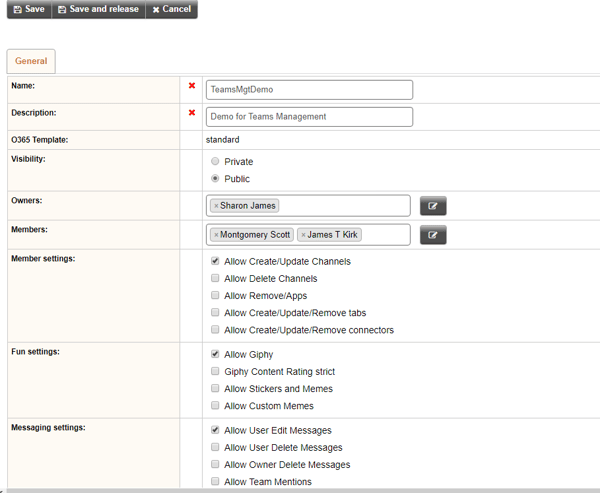Enable Allow Remove/Apps

[215, 295]
